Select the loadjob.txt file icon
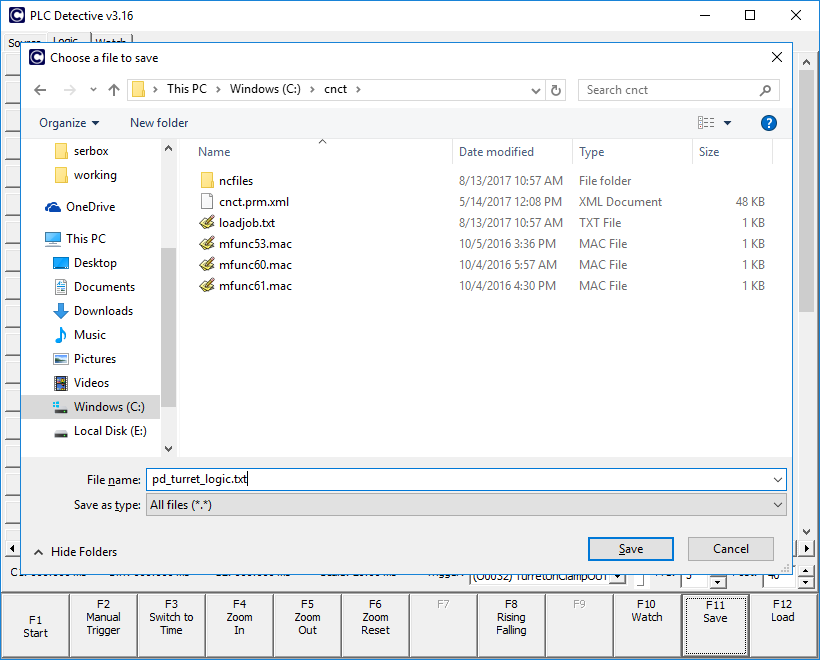This screenshot has height=660, width=820. [207, 222]
